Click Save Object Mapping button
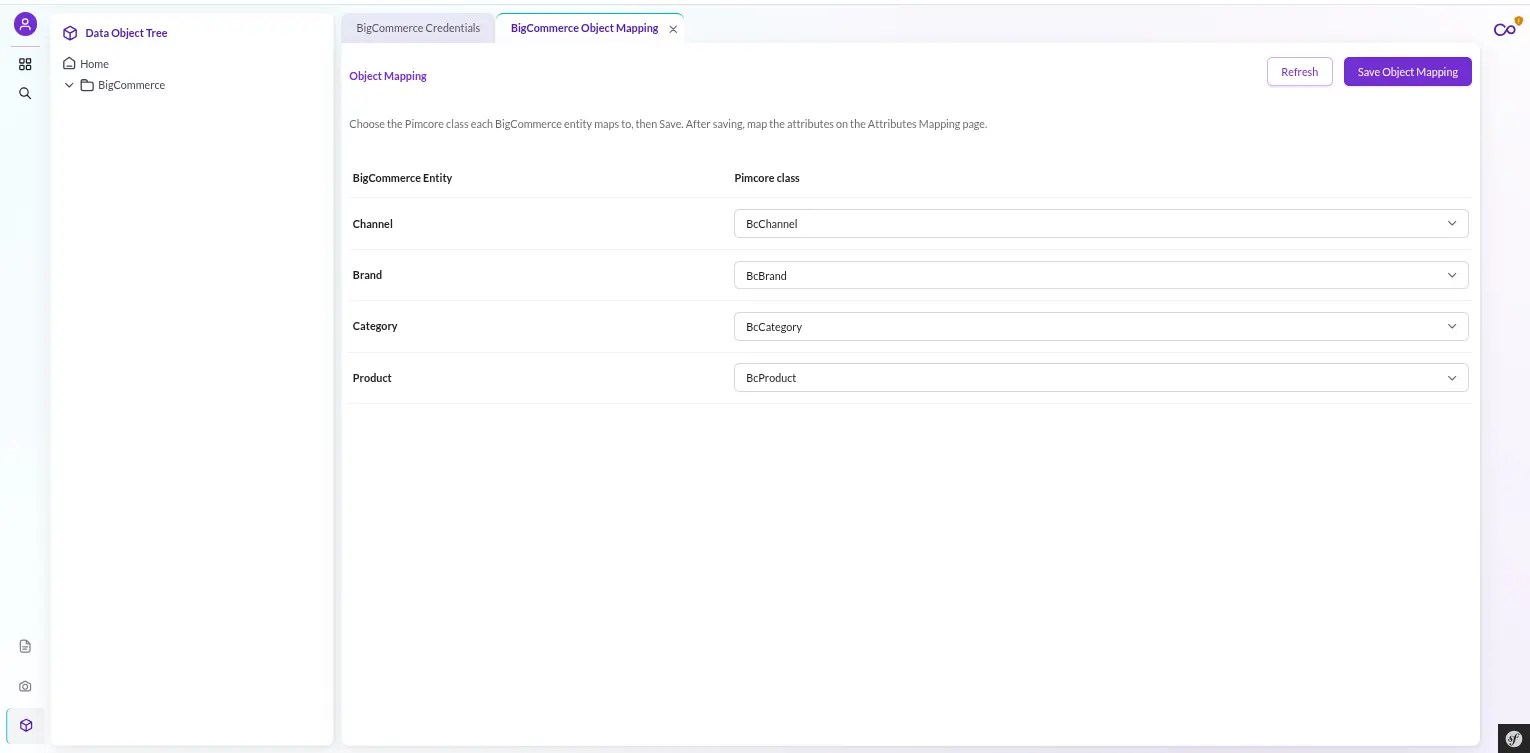Image resolution: width=1530 pixels, height=753 pixels. (x=1407, y=72)
